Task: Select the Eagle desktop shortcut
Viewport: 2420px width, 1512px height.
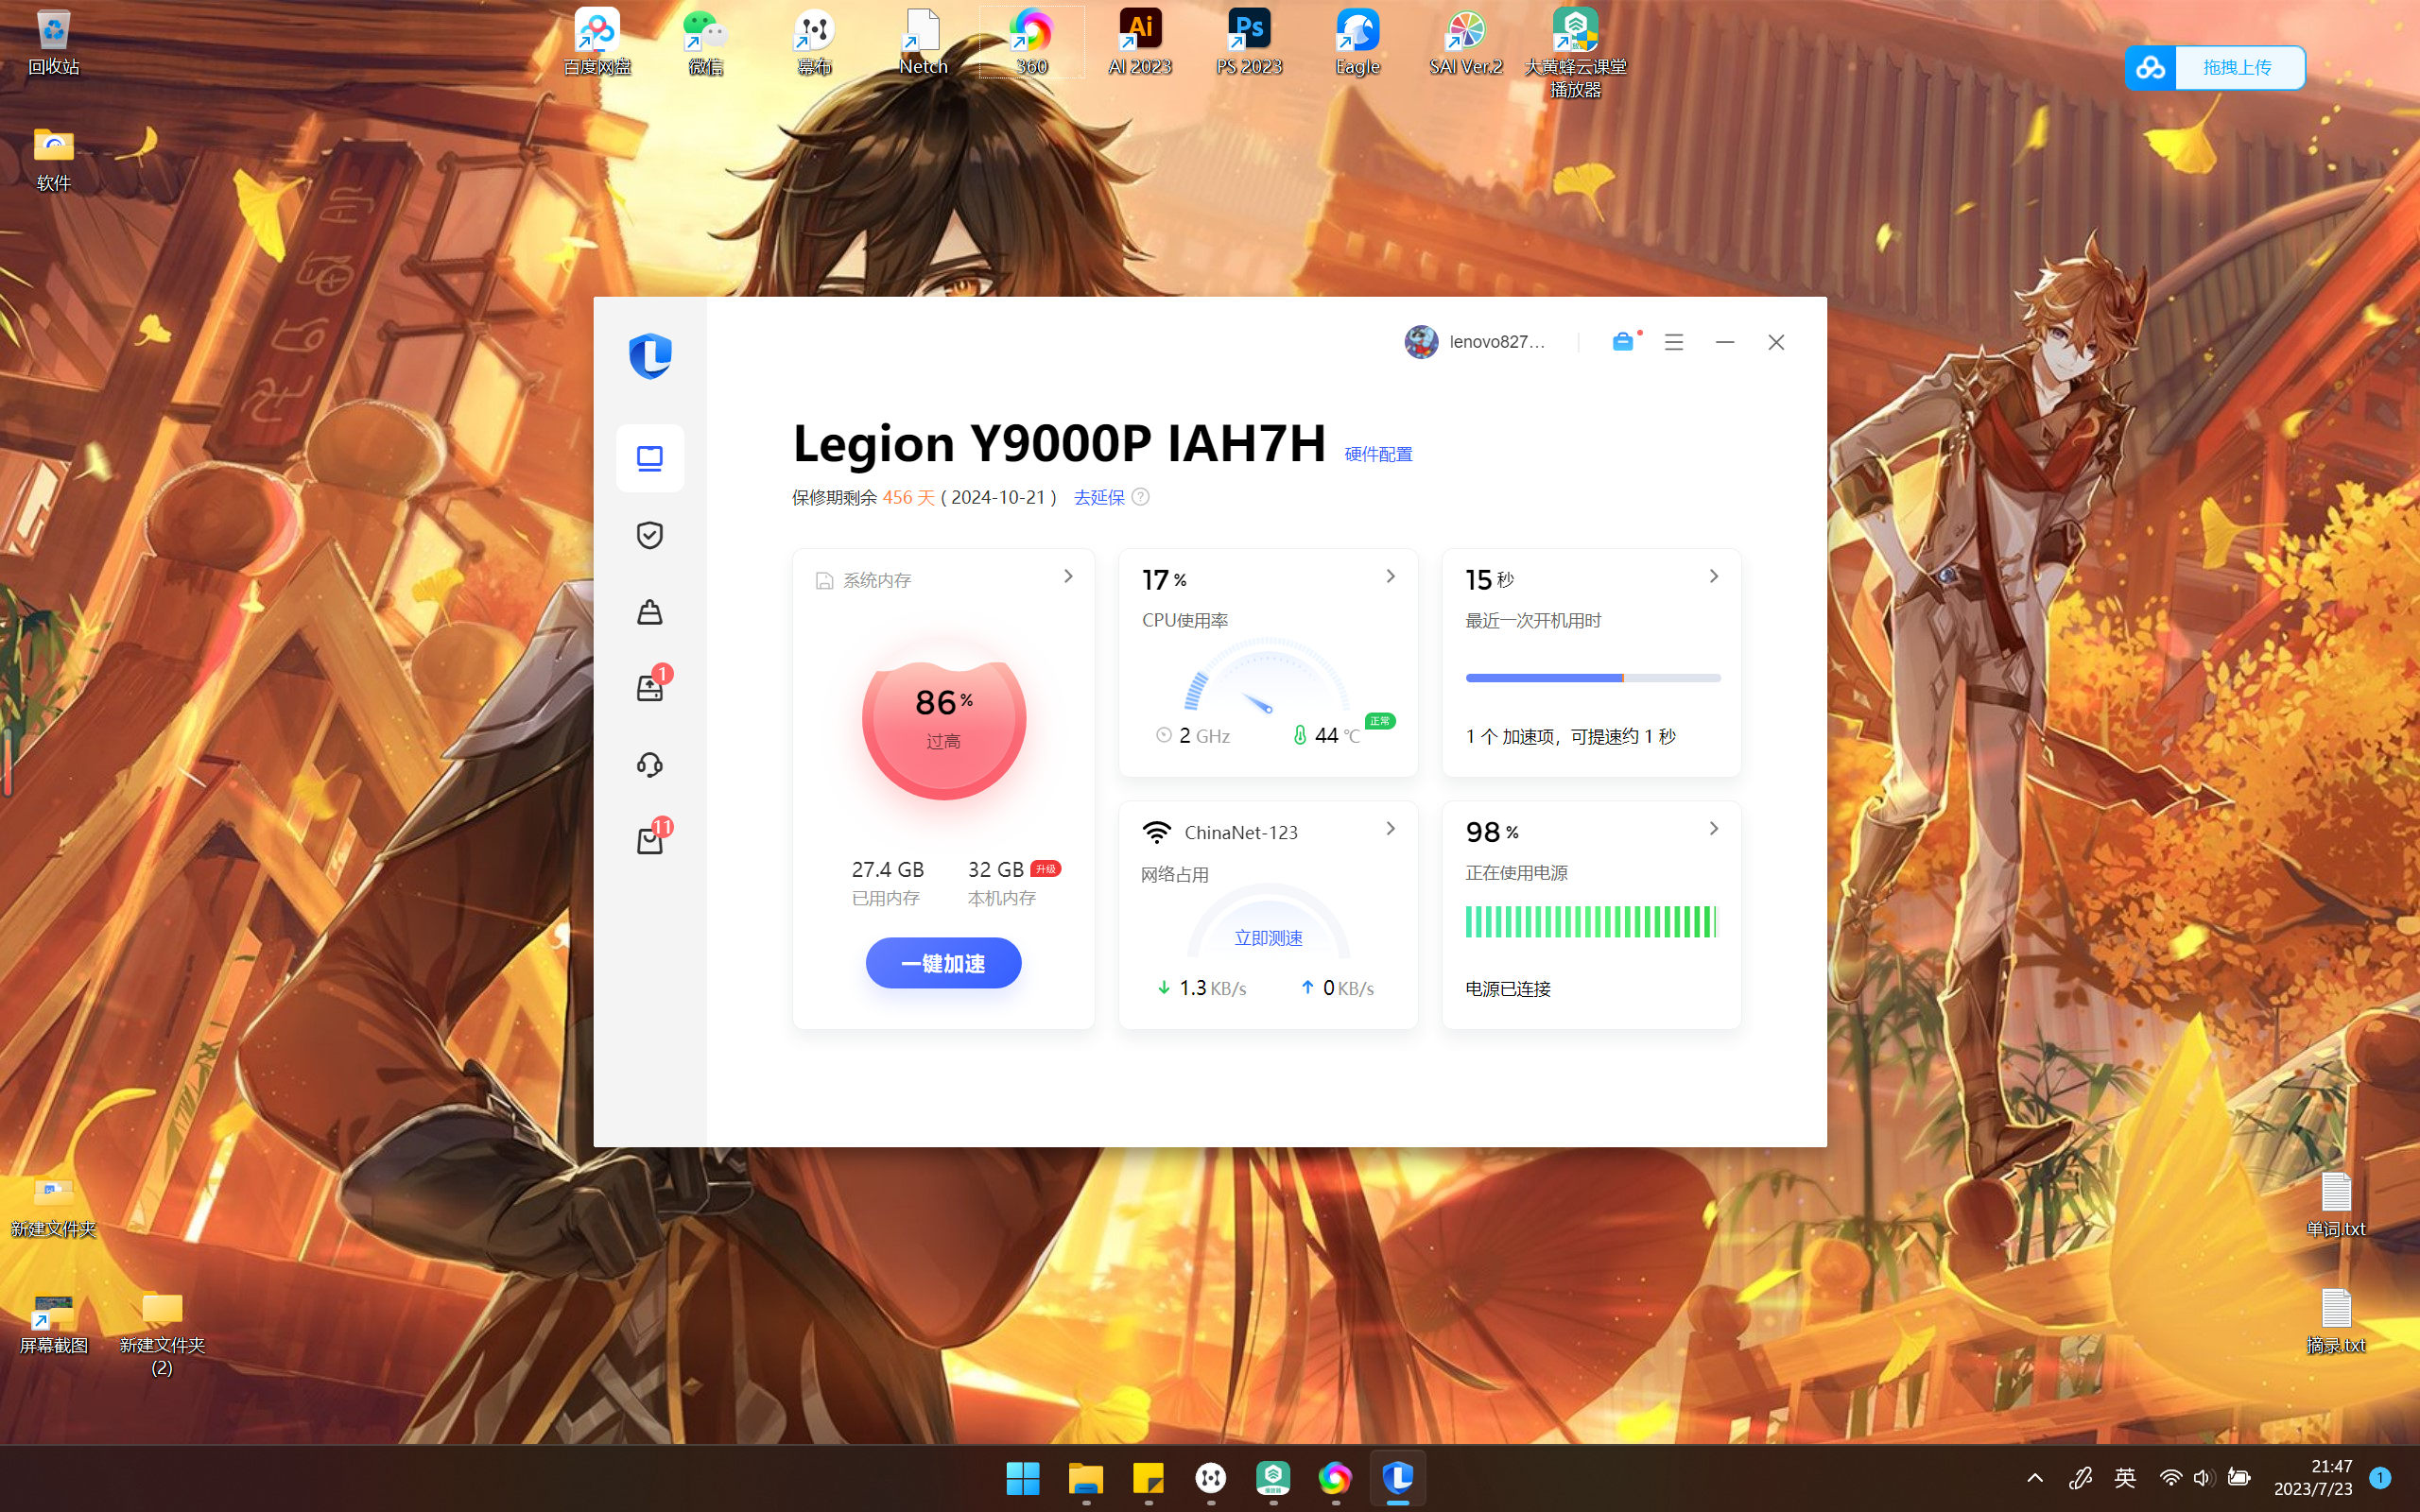Action: (1357, 43)
